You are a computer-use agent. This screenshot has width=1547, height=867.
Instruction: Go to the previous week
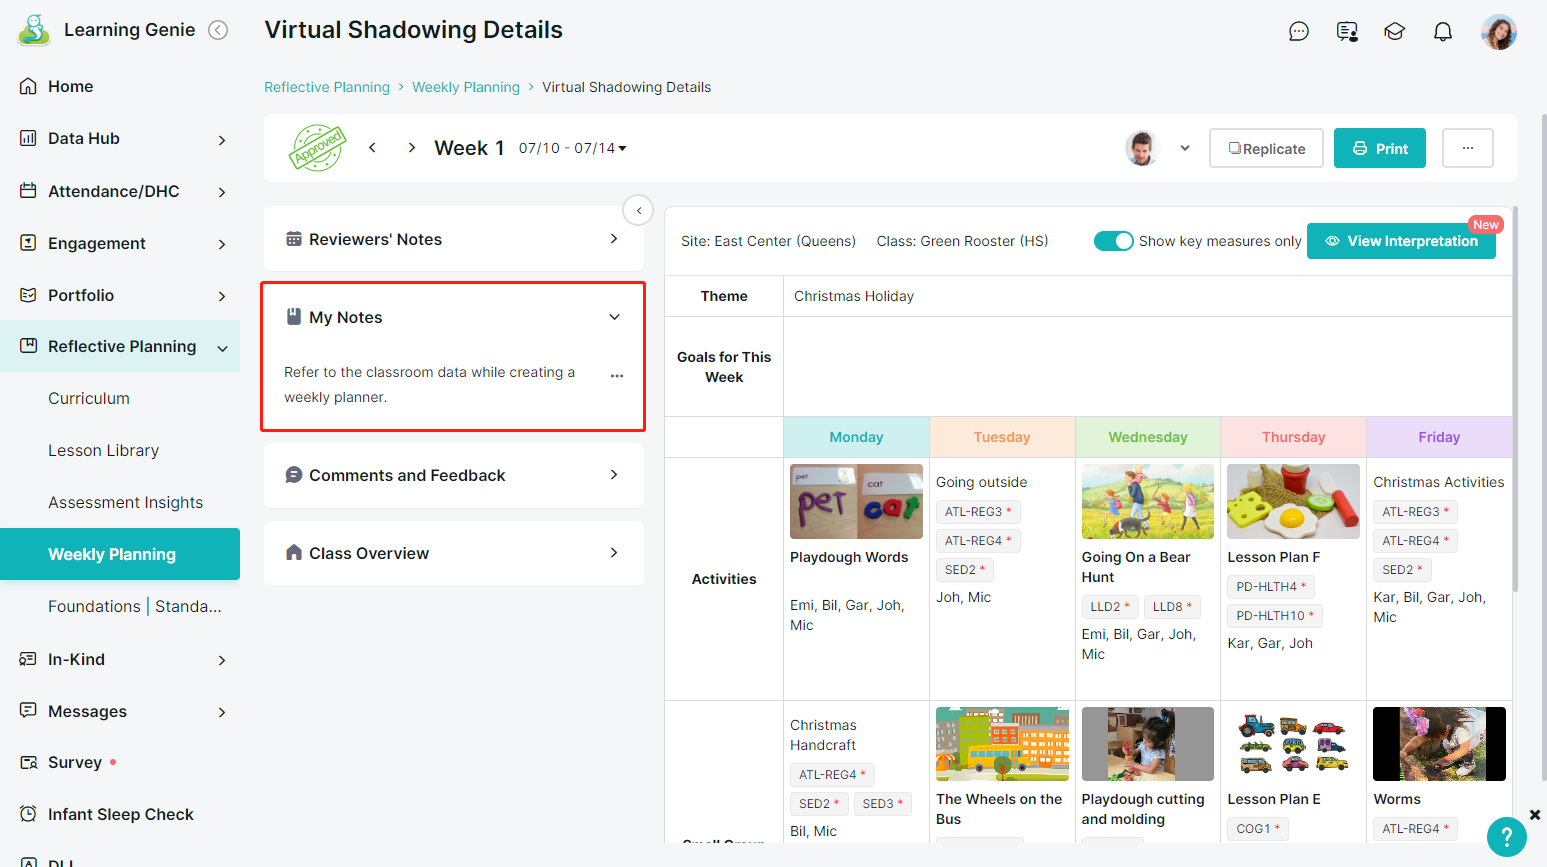coord(372,148)
